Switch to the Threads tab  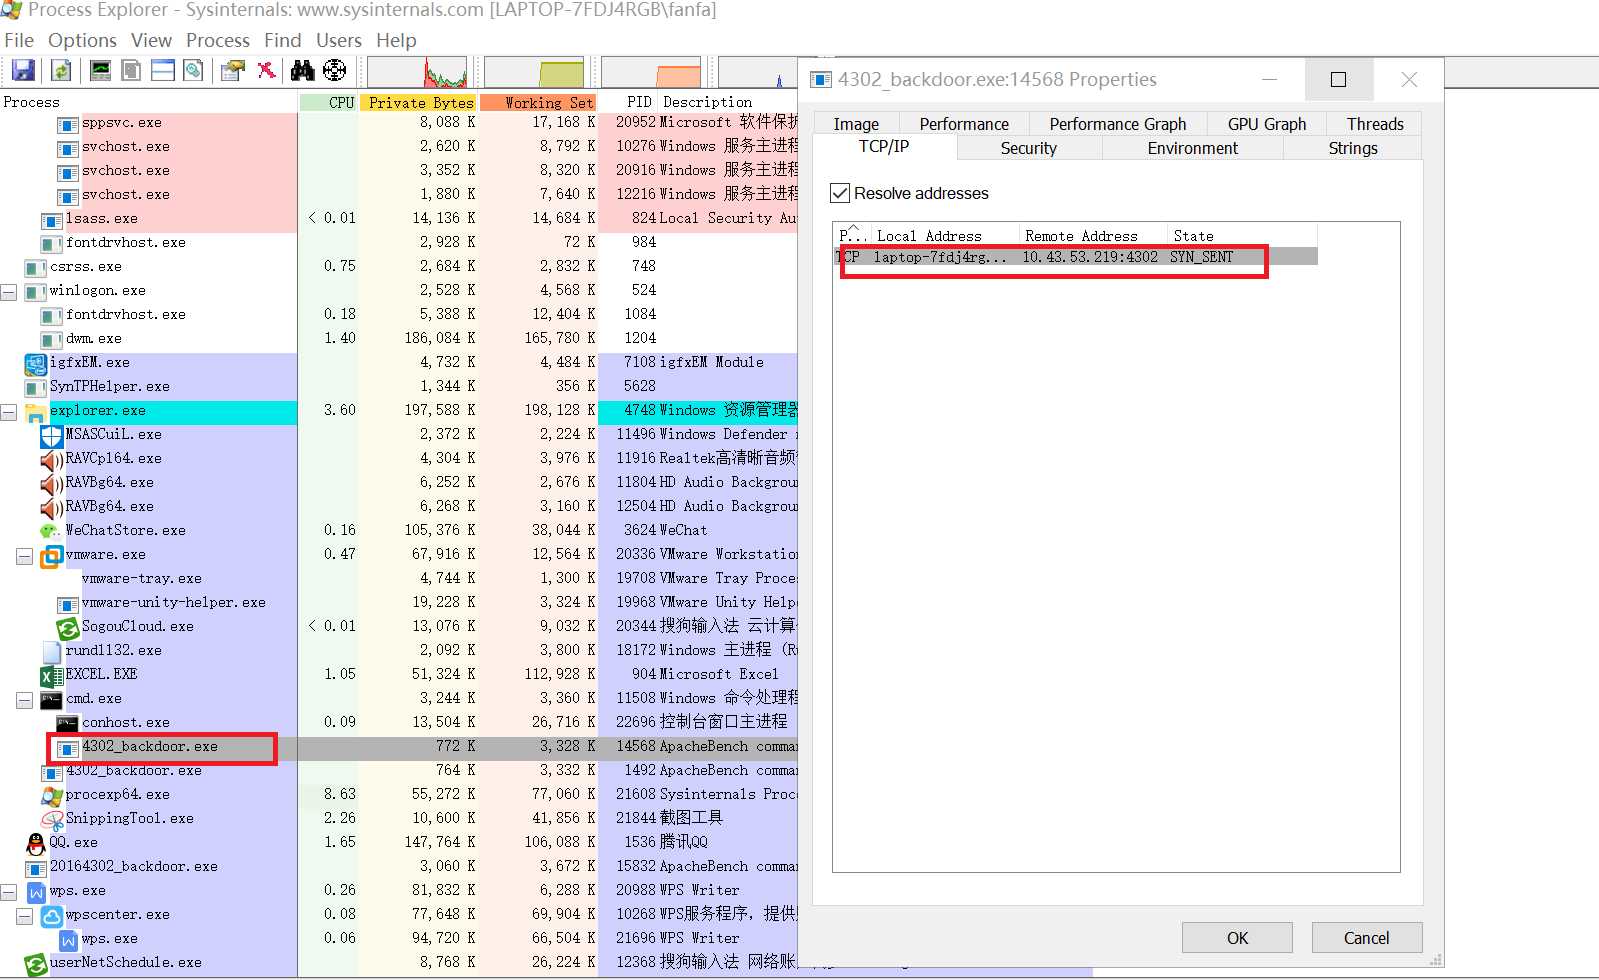pyautogui.click(x=1375, y=124)
